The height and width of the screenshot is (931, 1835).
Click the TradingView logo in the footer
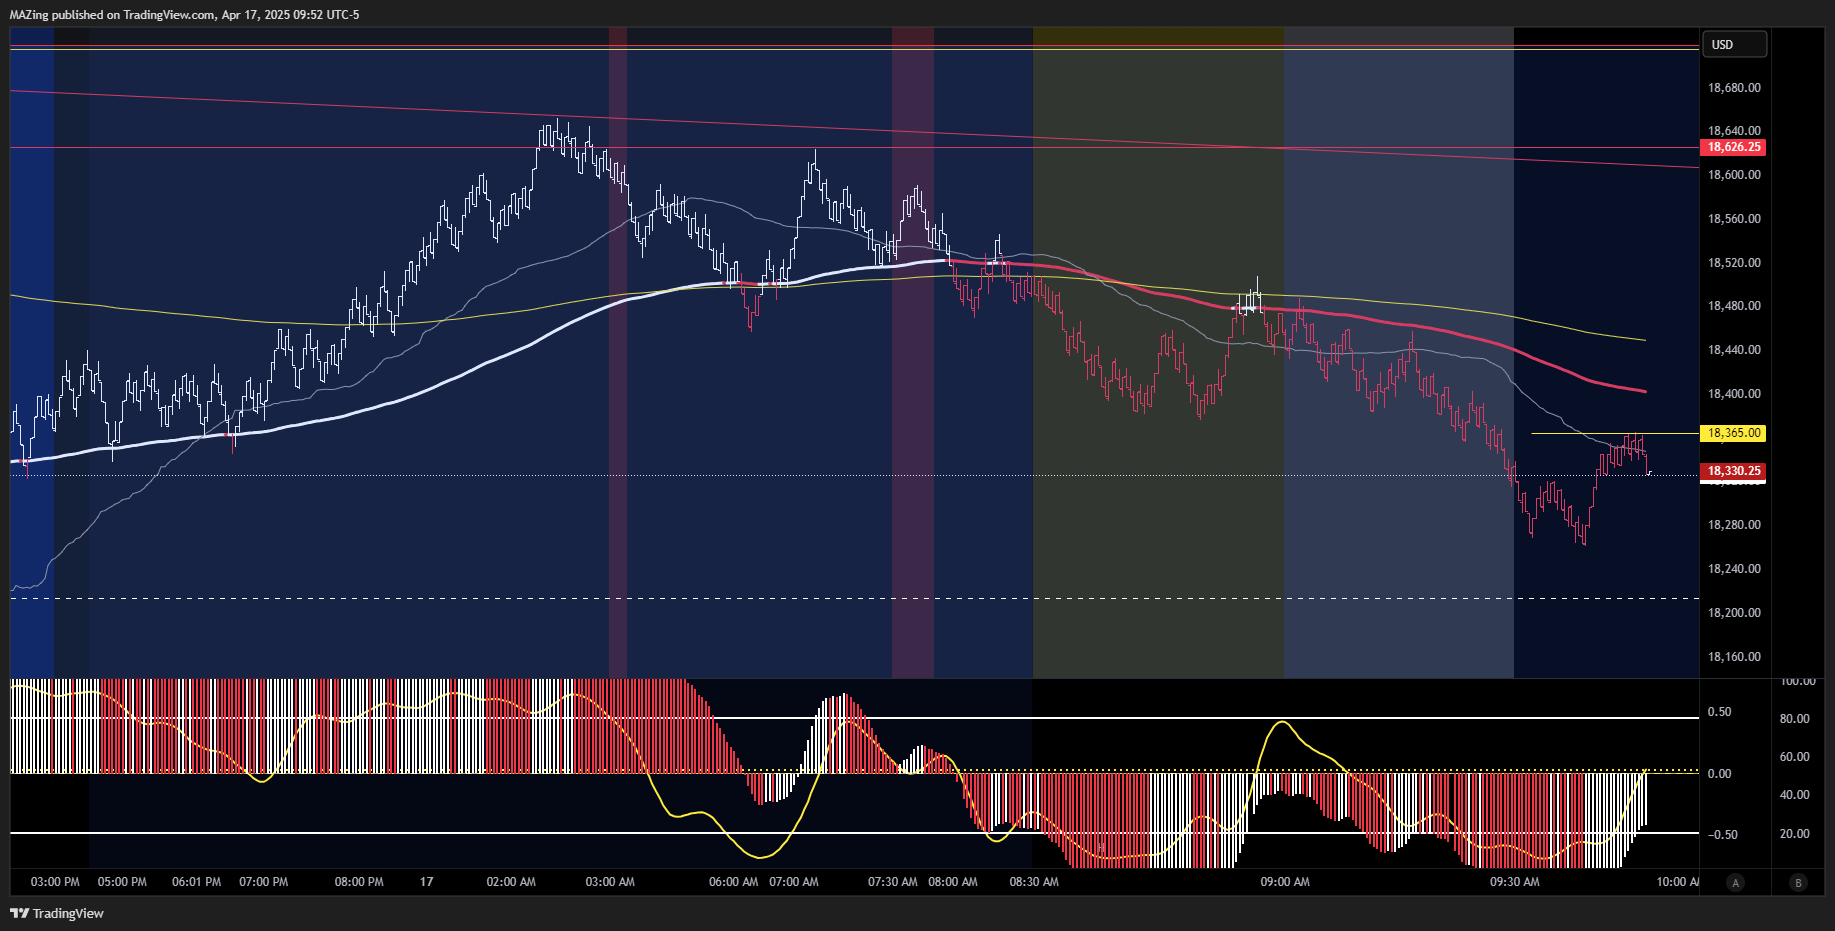[57, 913]
